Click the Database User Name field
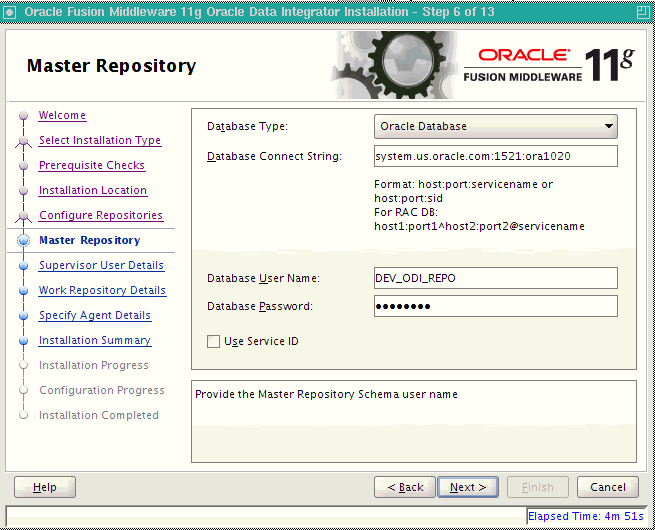655x530 pixels. point(495,278)
